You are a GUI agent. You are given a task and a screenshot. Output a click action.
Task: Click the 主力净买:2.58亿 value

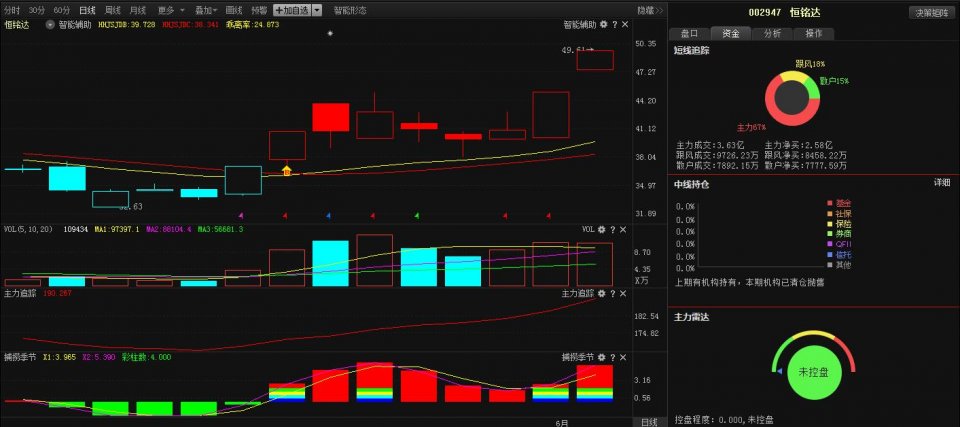(798, 146)
